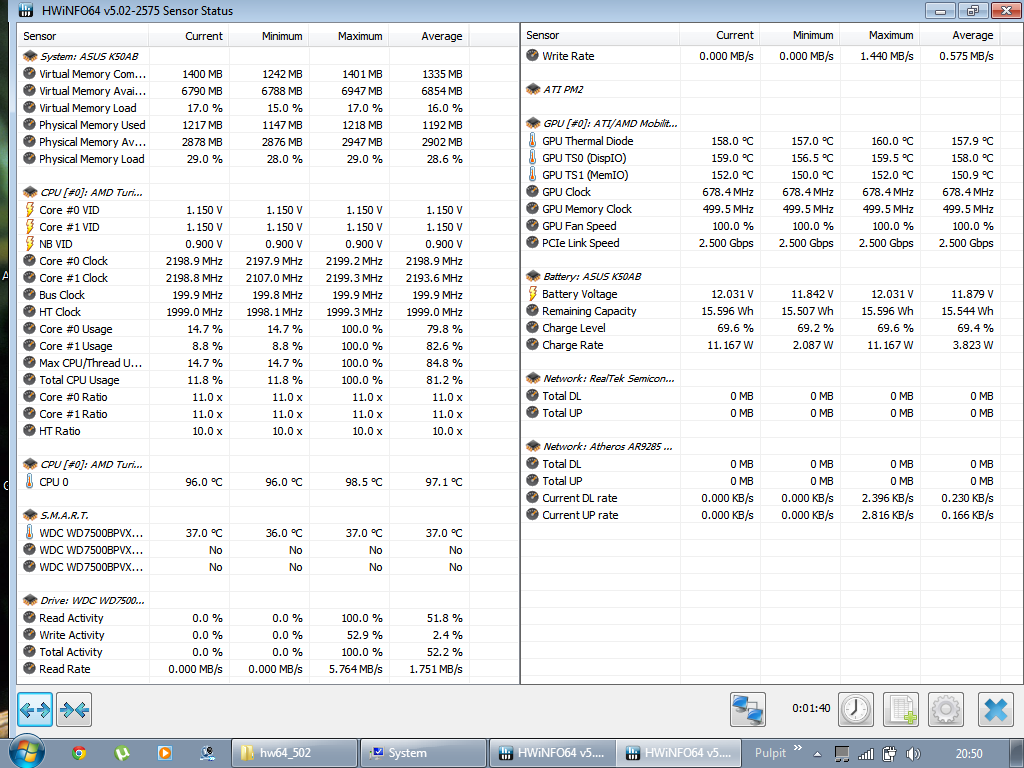
Task: Click the Current column header in left panel
Action: click(189, 37)
